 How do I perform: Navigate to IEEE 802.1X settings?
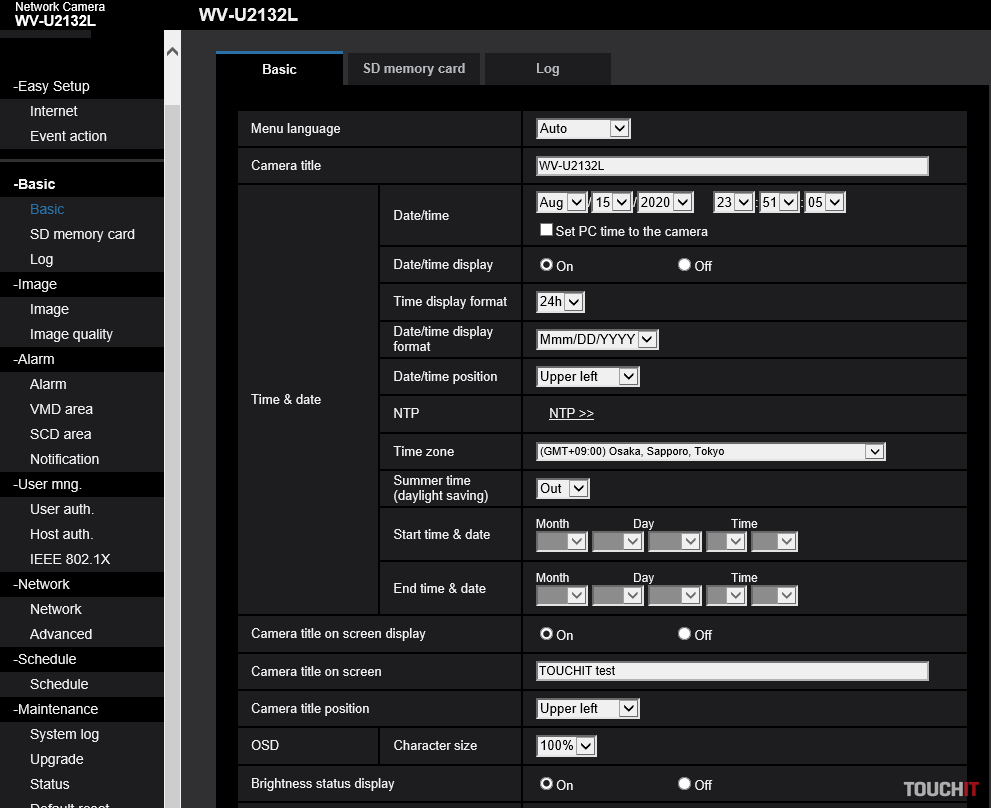pyautogui.click(x=68, y=559)
